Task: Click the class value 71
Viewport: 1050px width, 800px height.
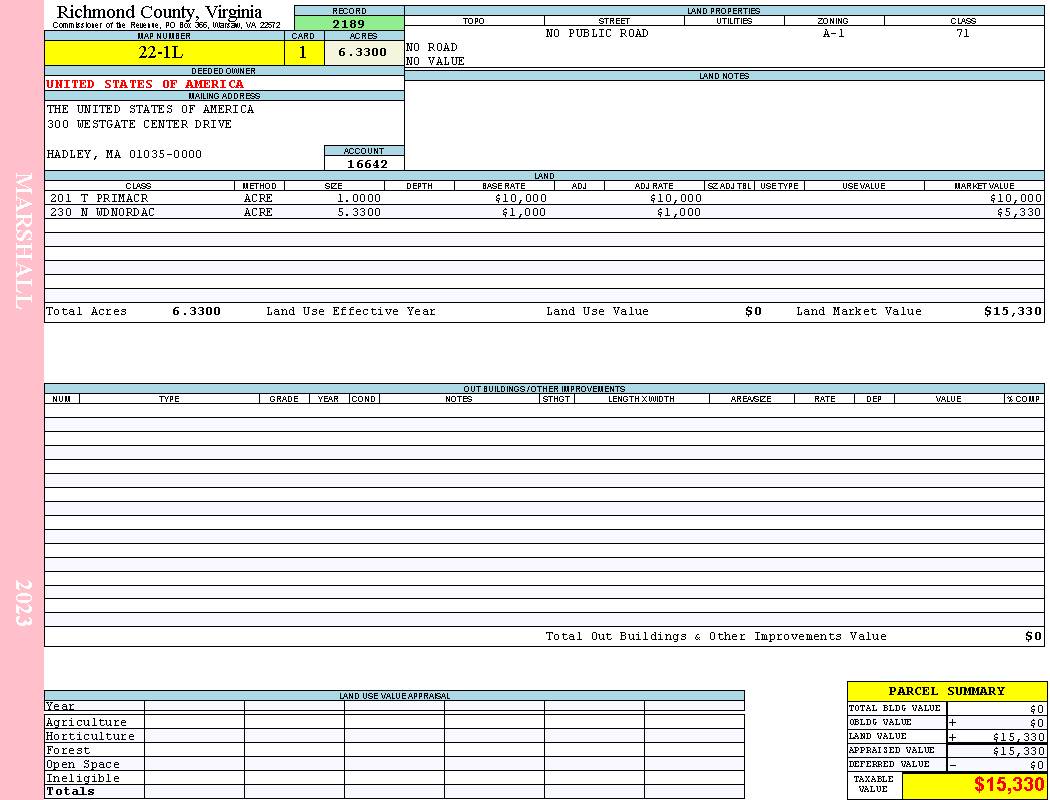Action: [963, 33]
